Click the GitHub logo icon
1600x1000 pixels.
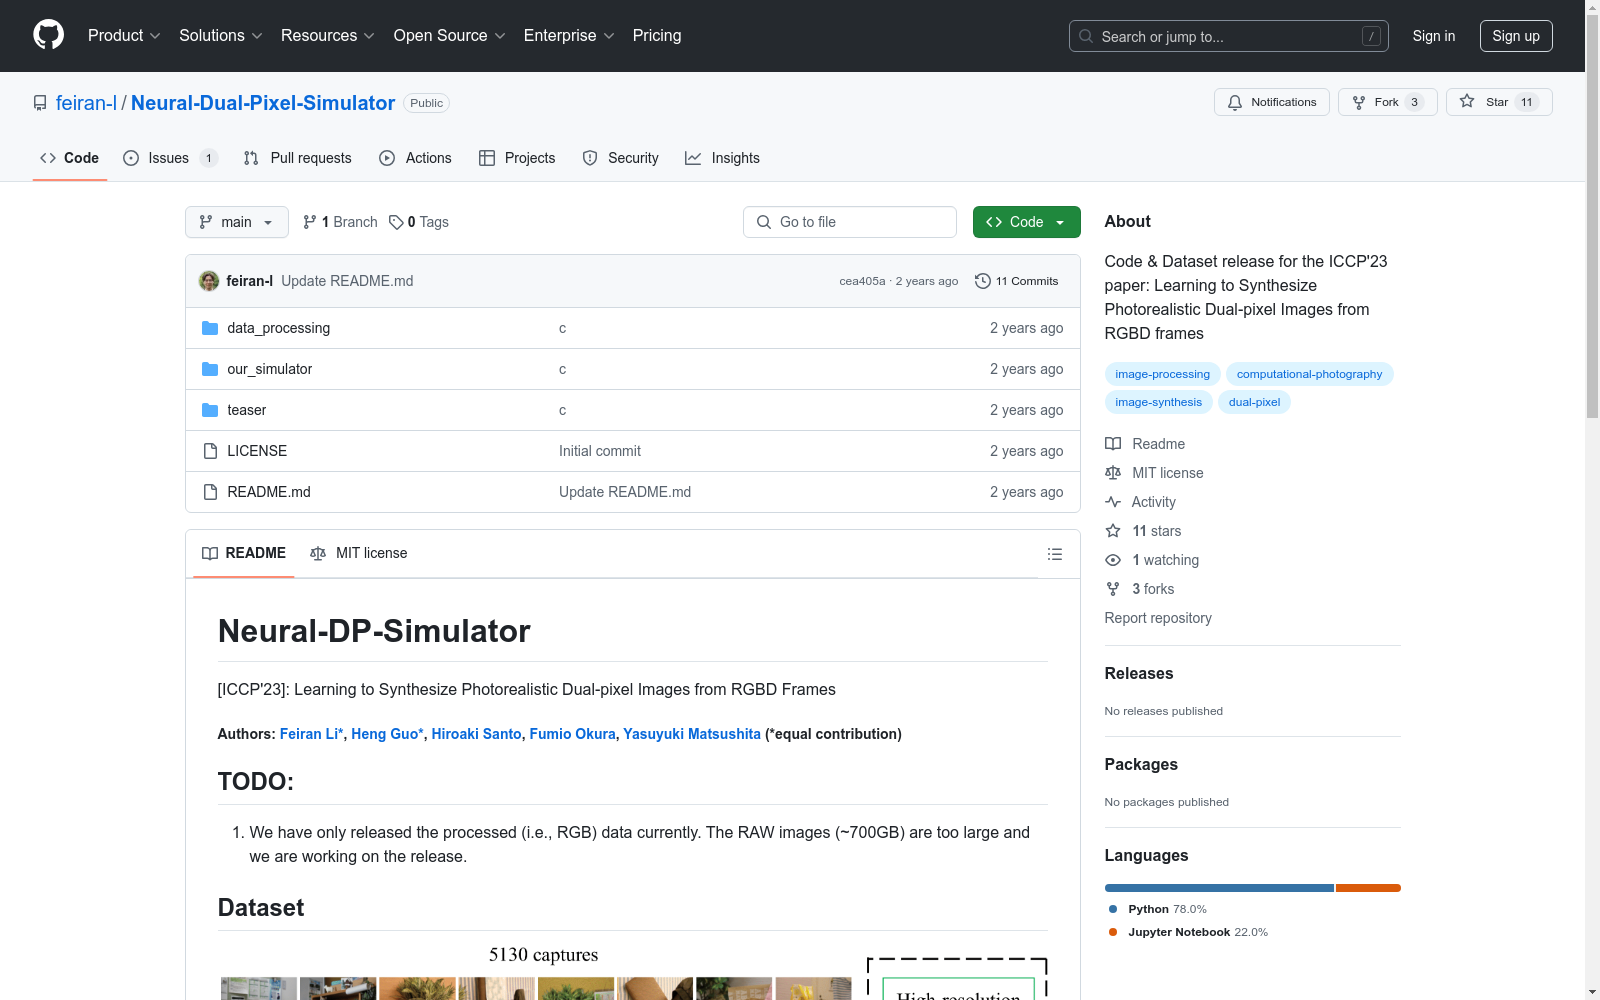(48, 35)
